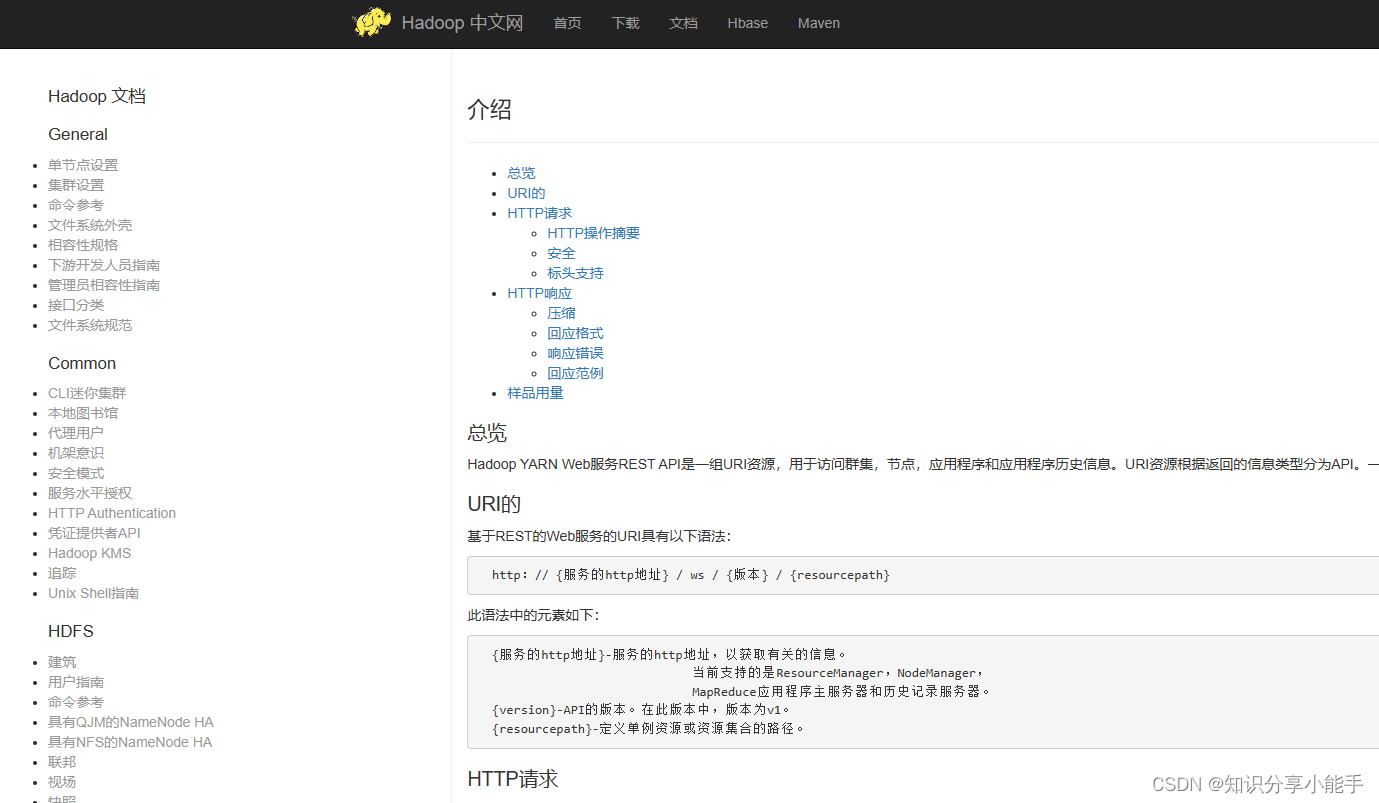Jump to 压缩 contents entry
The image size is (1379, 803).
561,313
